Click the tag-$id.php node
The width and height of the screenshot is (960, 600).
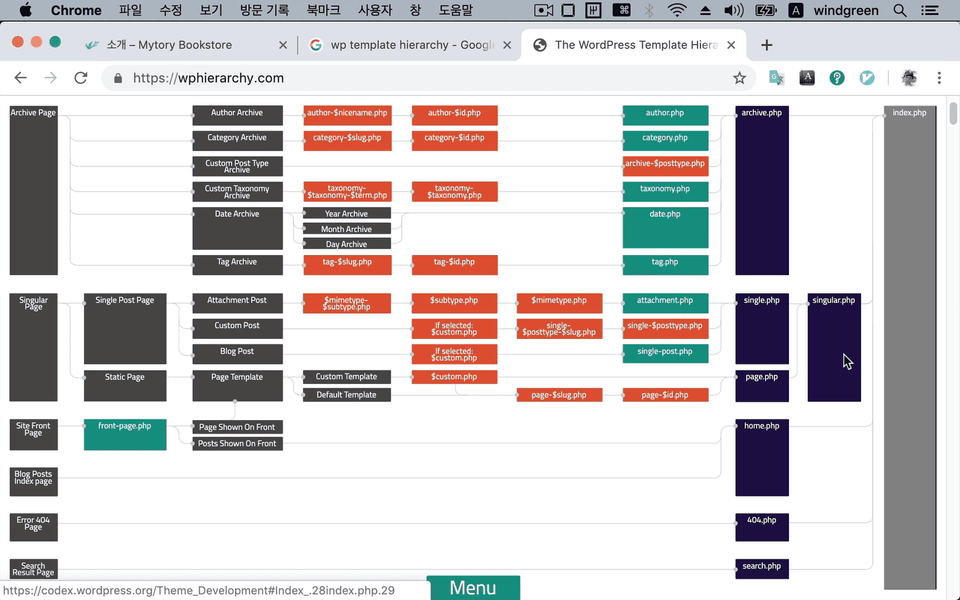454,264
